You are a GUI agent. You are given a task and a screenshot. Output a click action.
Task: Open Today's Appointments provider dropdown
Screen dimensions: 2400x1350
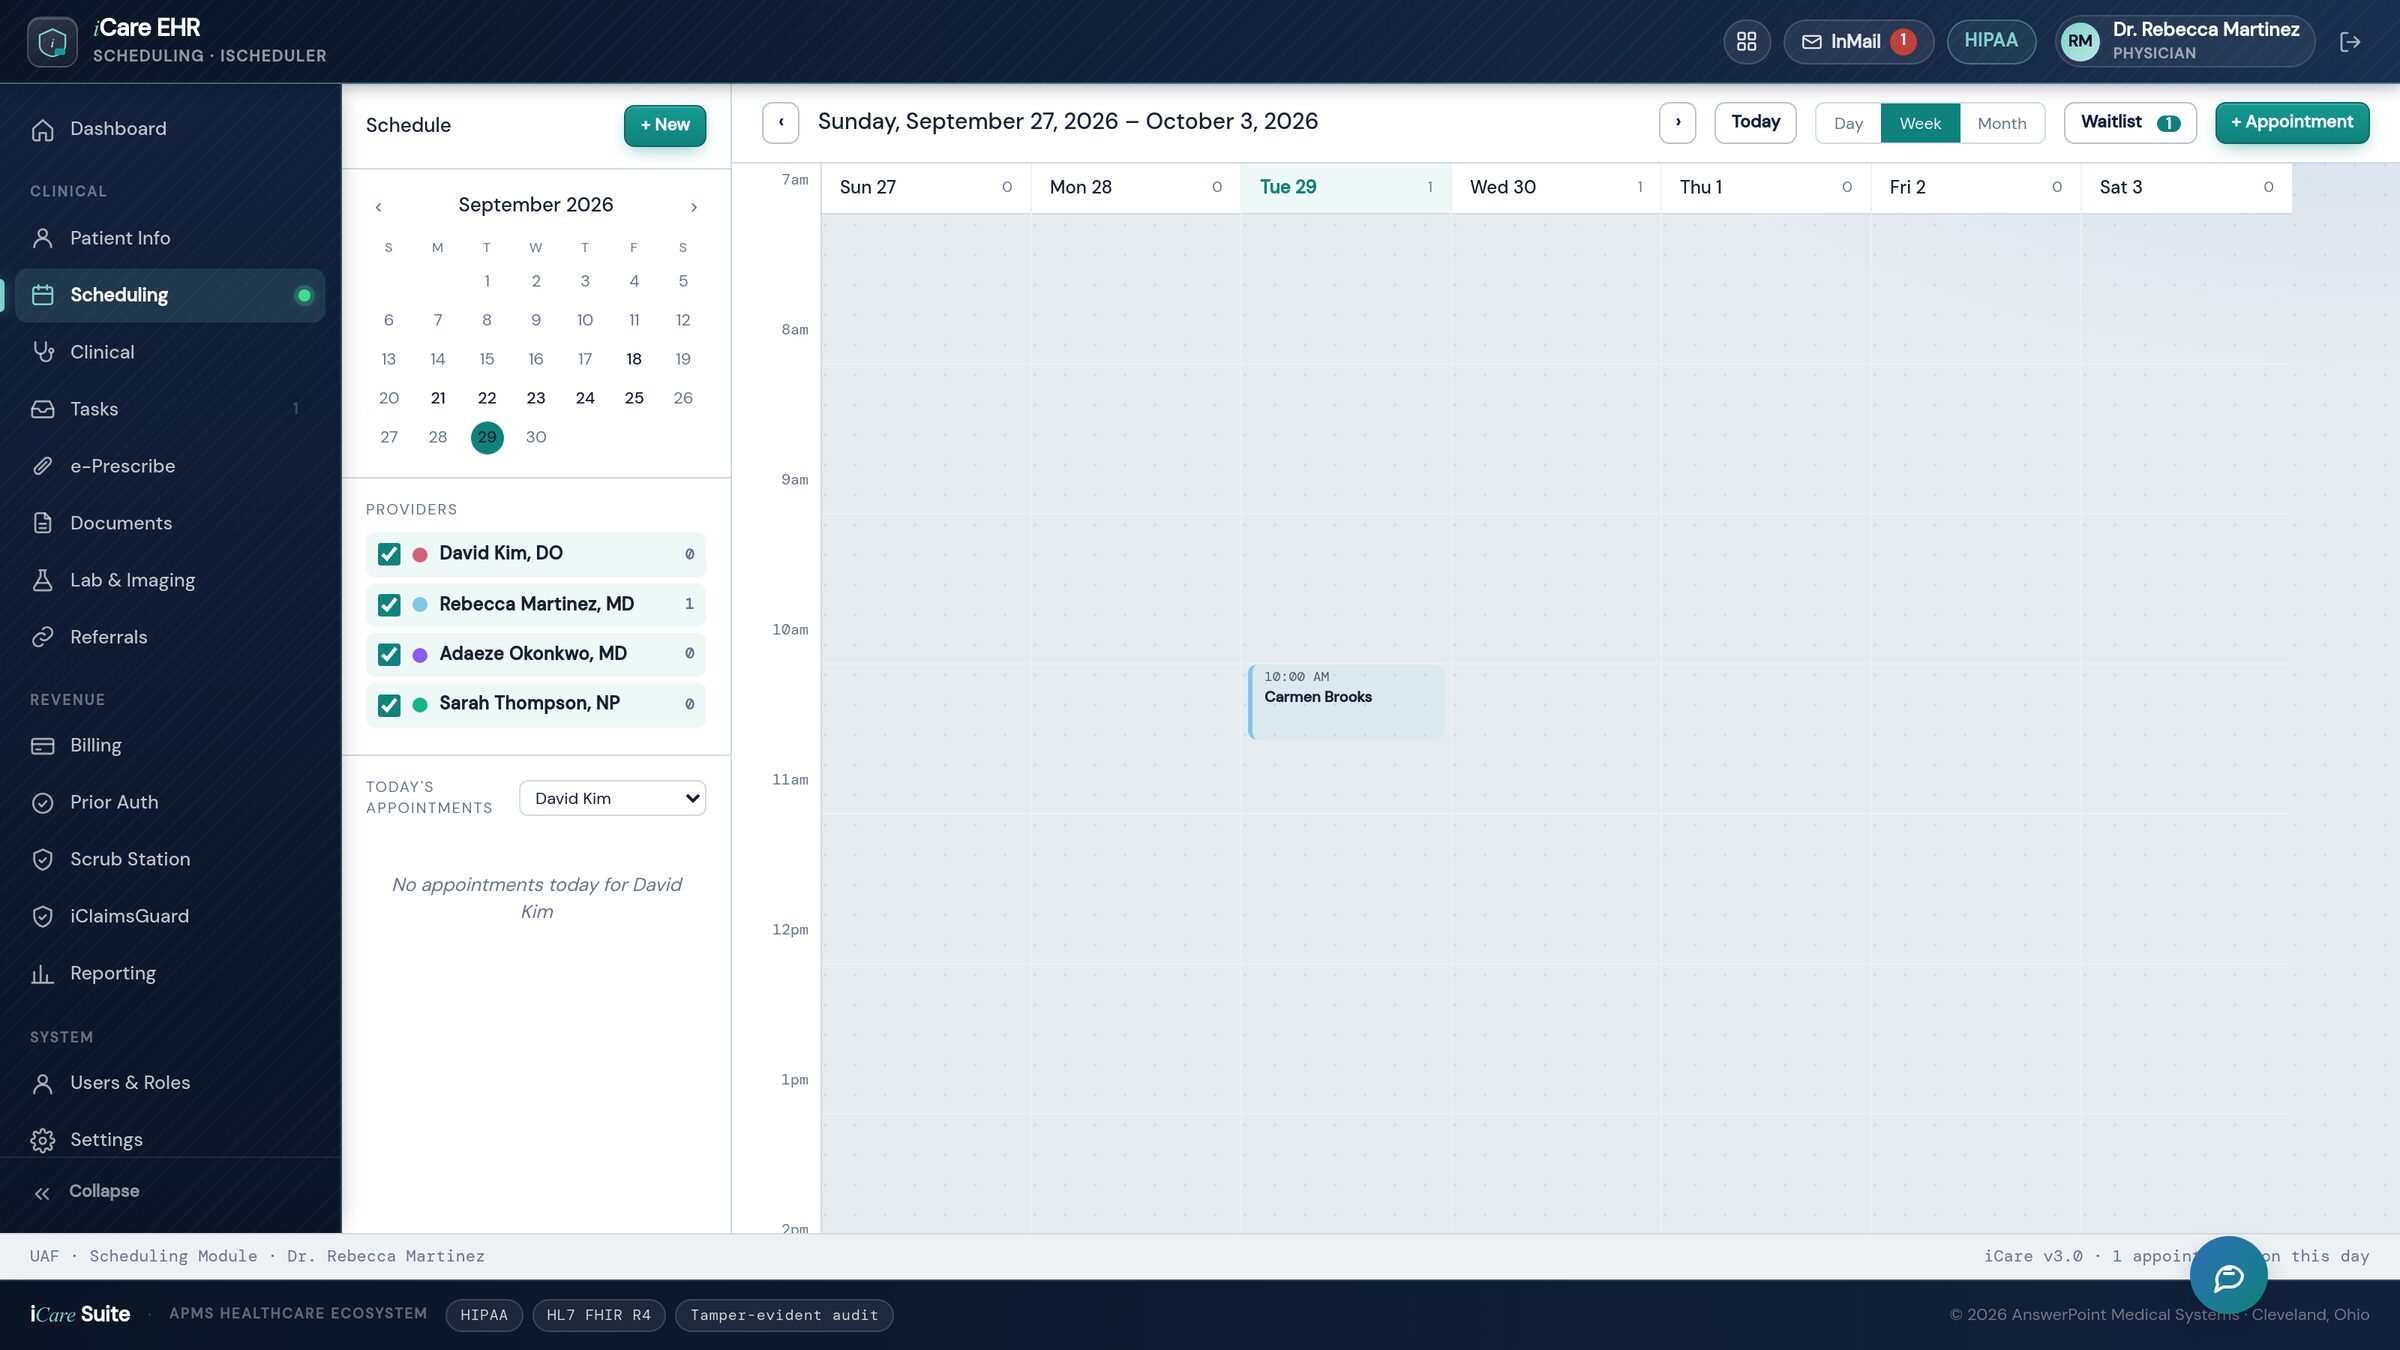[x=612, y=798]
